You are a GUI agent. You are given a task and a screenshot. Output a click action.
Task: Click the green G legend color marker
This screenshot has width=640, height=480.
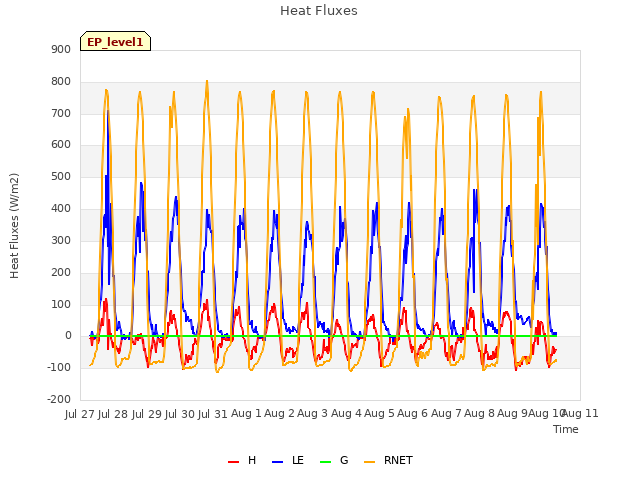click(x=325, y=462)
